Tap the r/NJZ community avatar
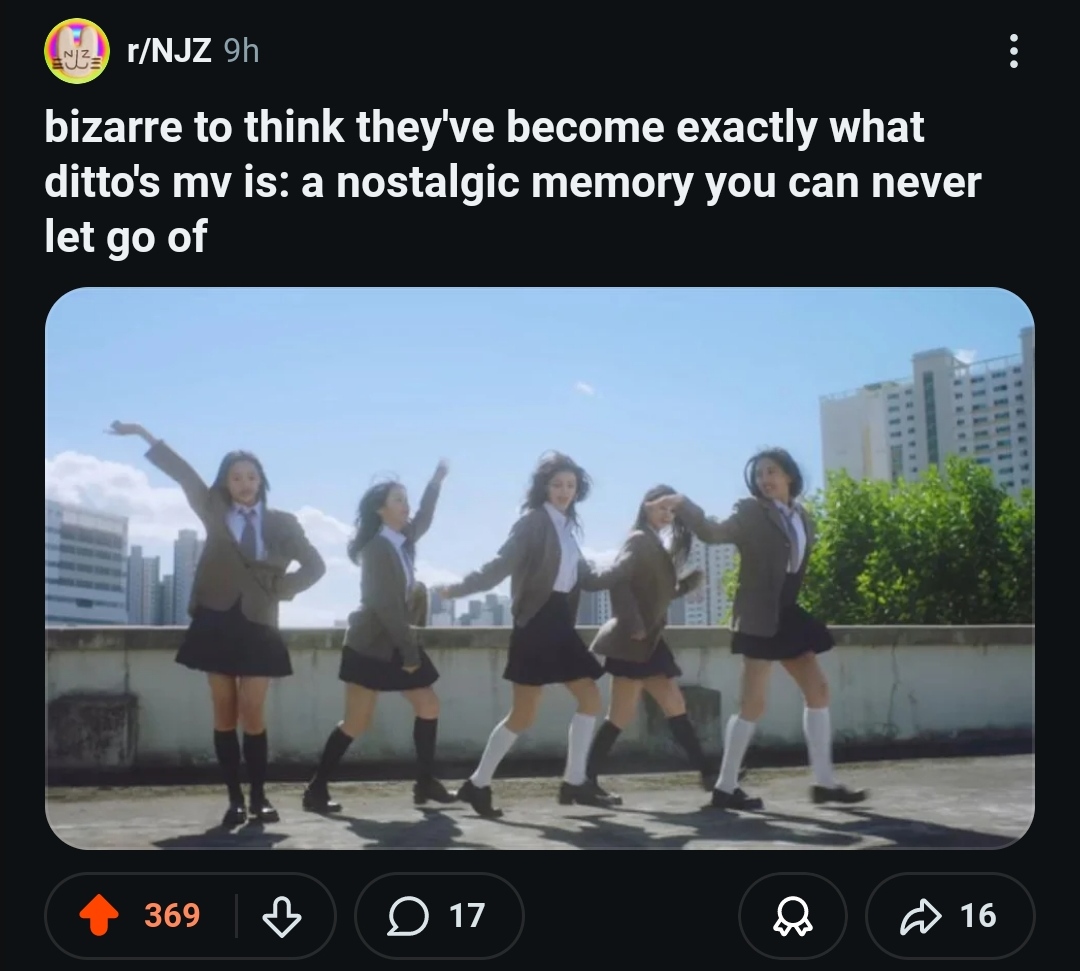Viewport: 1080px width, 971px height. click(x=76, y=51)
